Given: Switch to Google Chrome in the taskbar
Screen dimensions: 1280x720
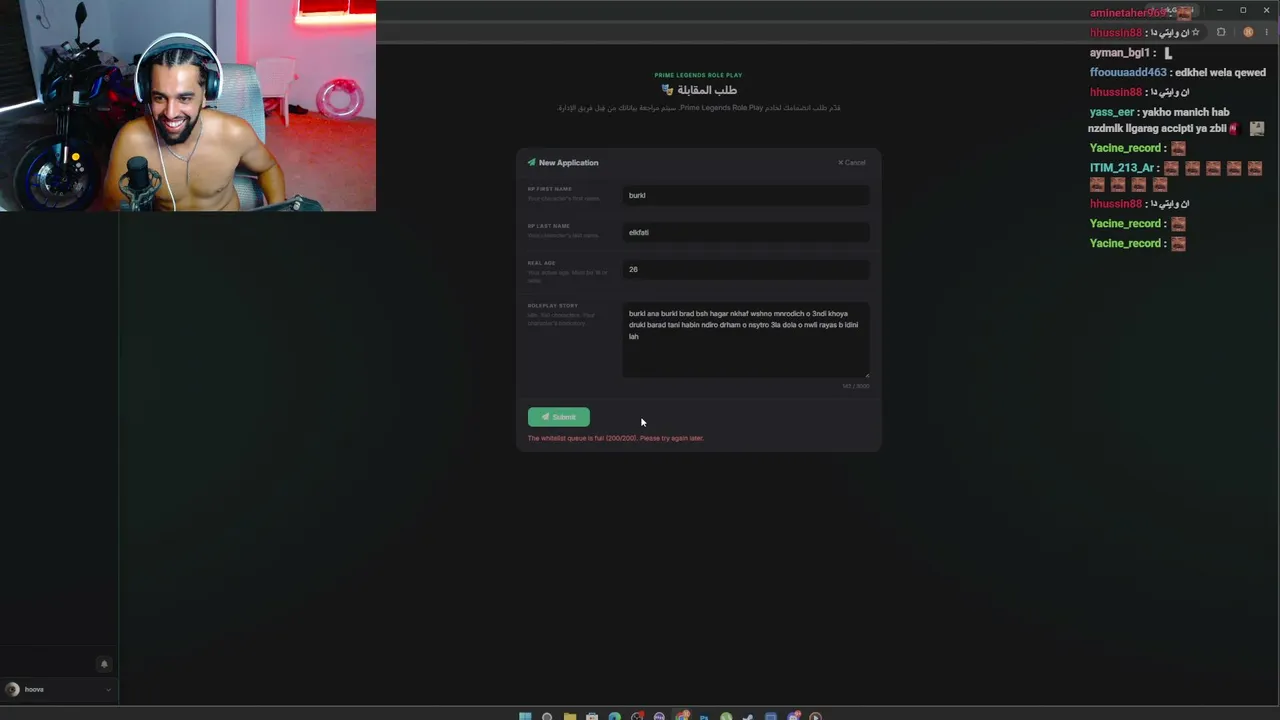Looking at the screenshot, I should click(x=682, y=716).
